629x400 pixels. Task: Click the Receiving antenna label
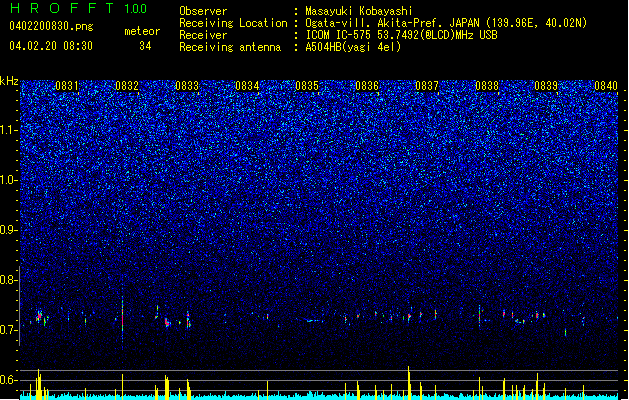[230, 47]
